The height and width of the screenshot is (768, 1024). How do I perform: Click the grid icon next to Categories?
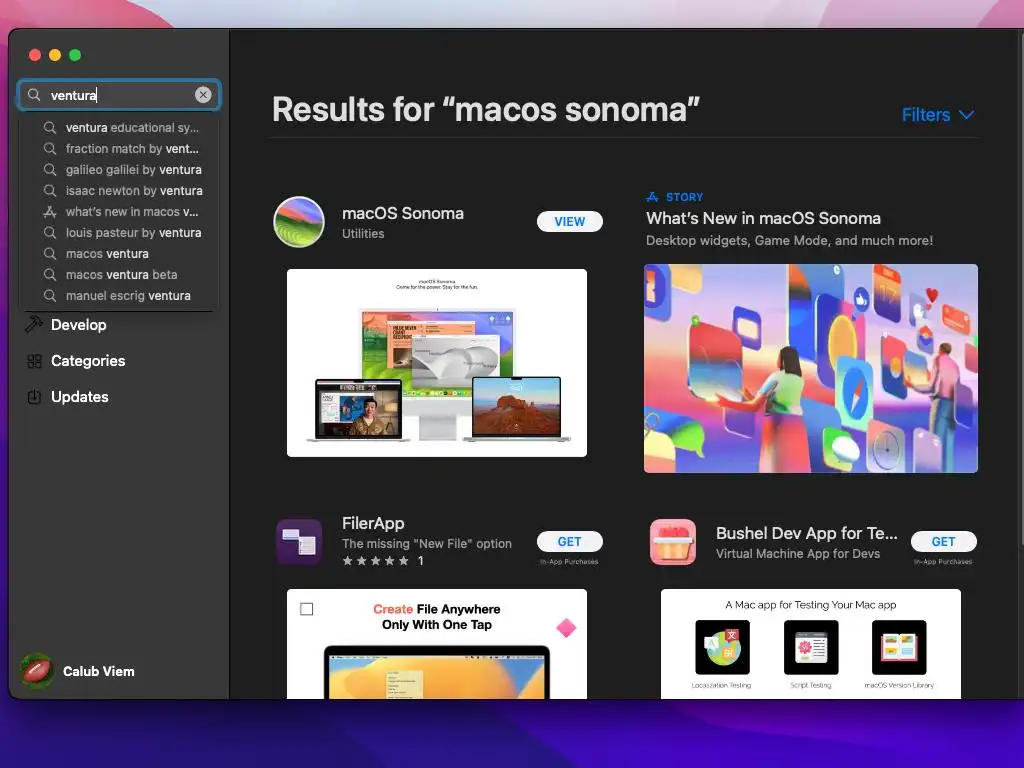click(x=35, y=361)
